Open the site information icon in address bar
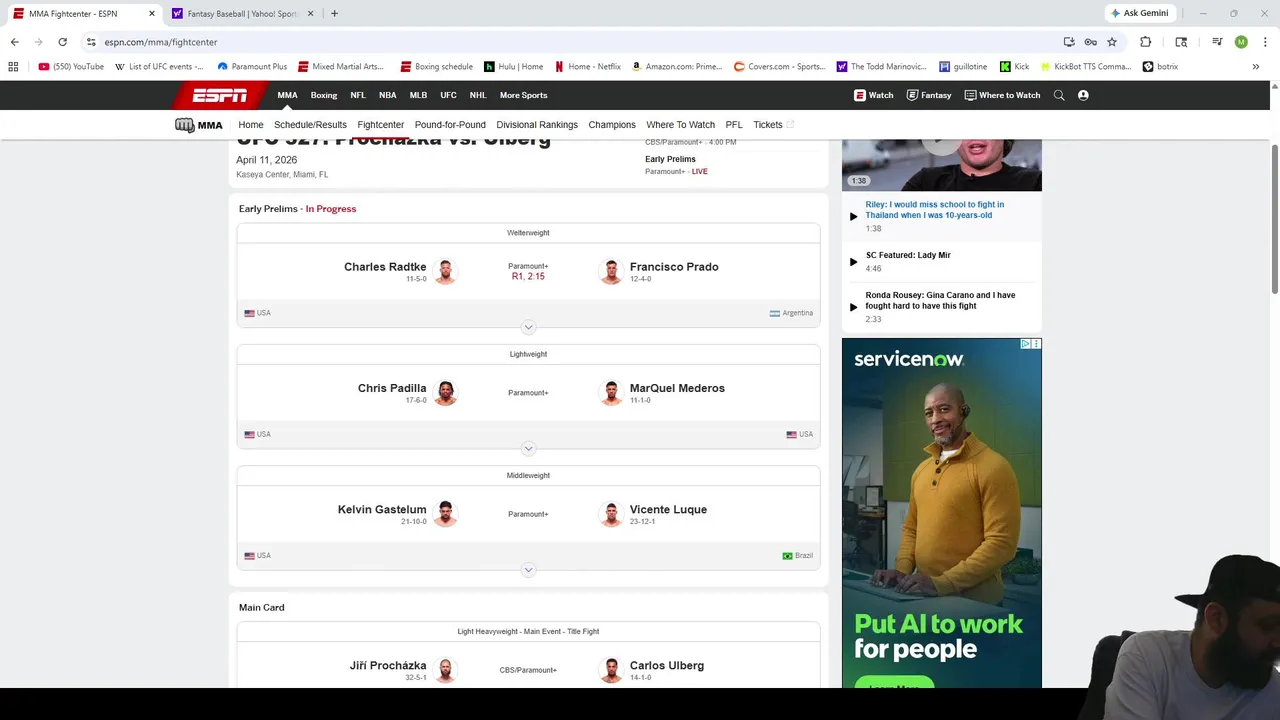 click(91, 42)
